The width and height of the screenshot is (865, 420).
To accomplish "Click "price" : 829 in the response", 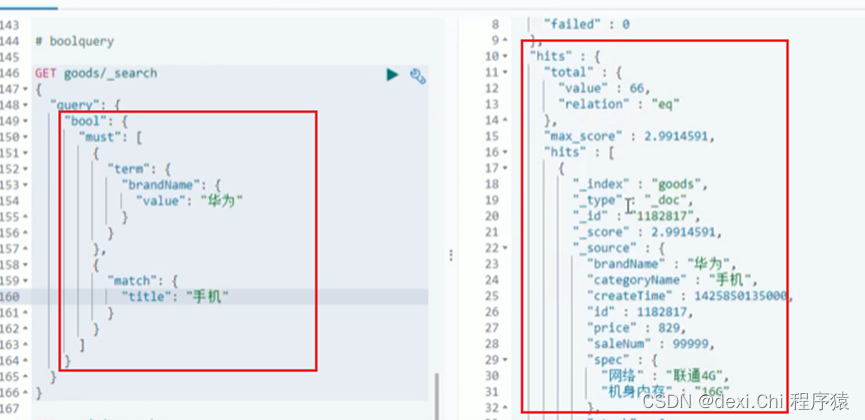I will pos(636,328).
